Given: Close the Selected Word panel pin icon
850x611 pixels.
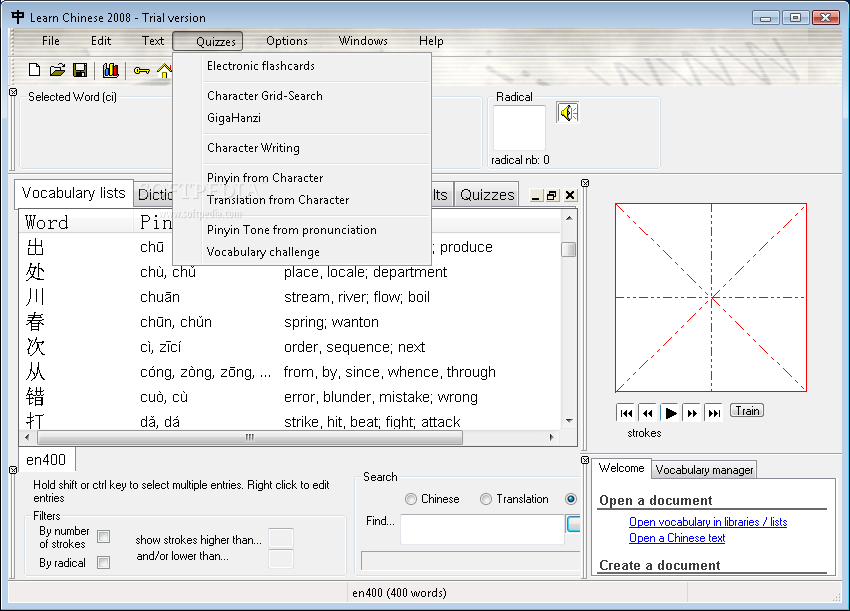Looking at the screenshot, I should (x=14, y=92).
